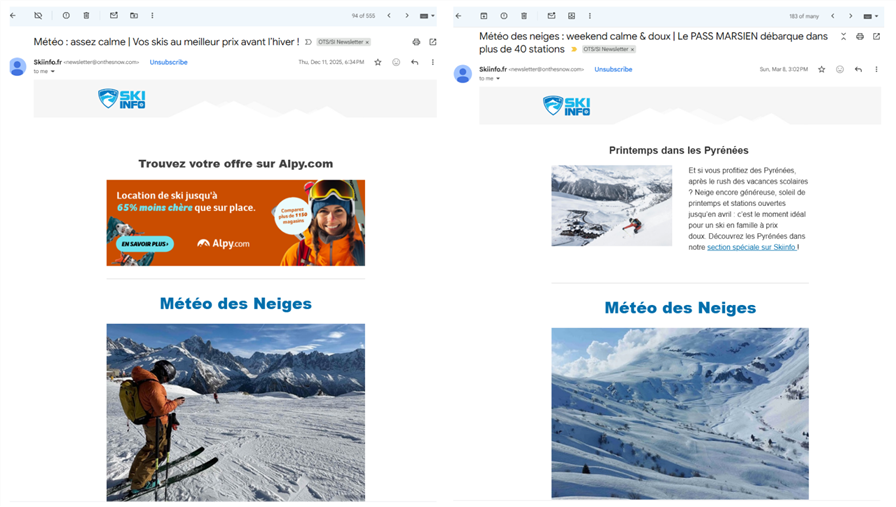Screen dimensions: 896x507
Task: Click OTS/SI Newsletter label chip in left email
Action: 341,42
